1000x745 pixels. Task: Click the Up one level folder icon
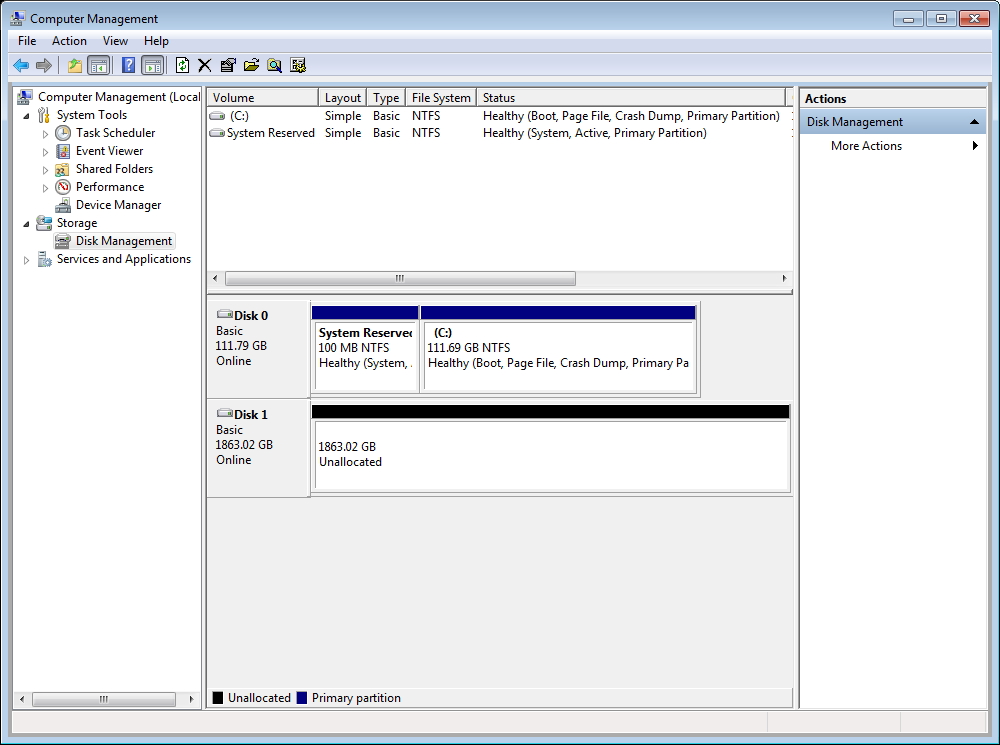74,65
